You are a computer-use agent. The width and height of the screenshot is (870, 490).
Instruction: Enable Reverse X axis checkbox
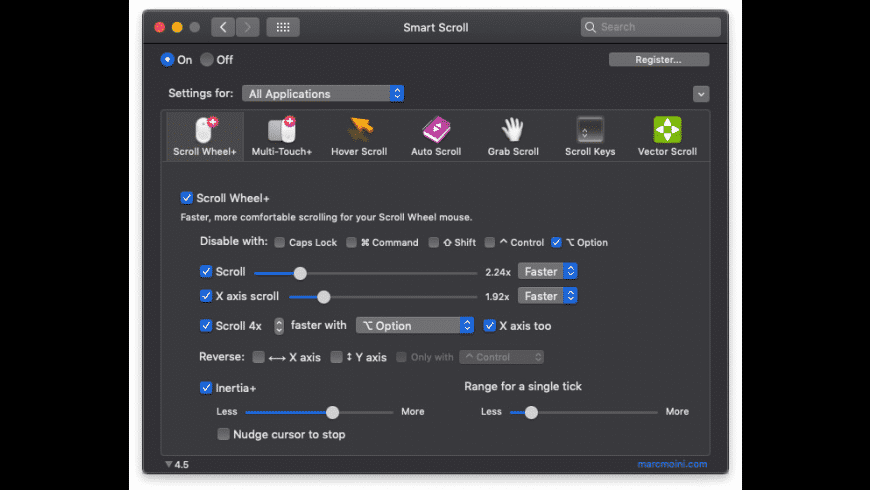click(258, 357)
